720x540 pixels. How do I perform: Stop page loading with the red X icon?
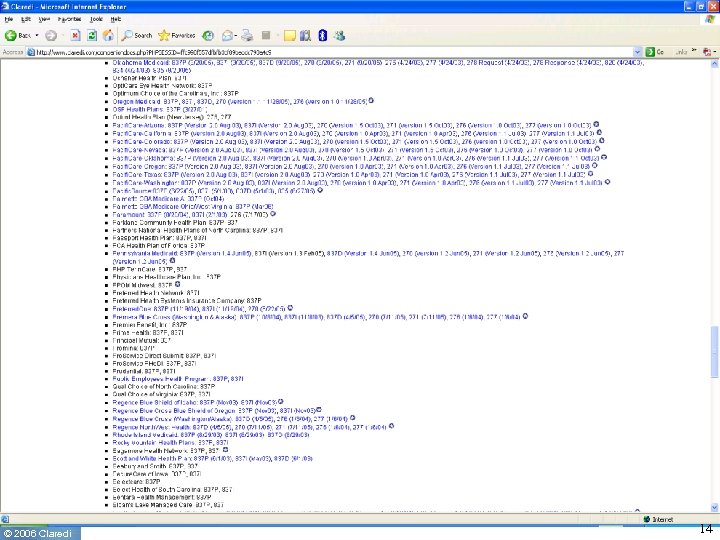(75, 35)
